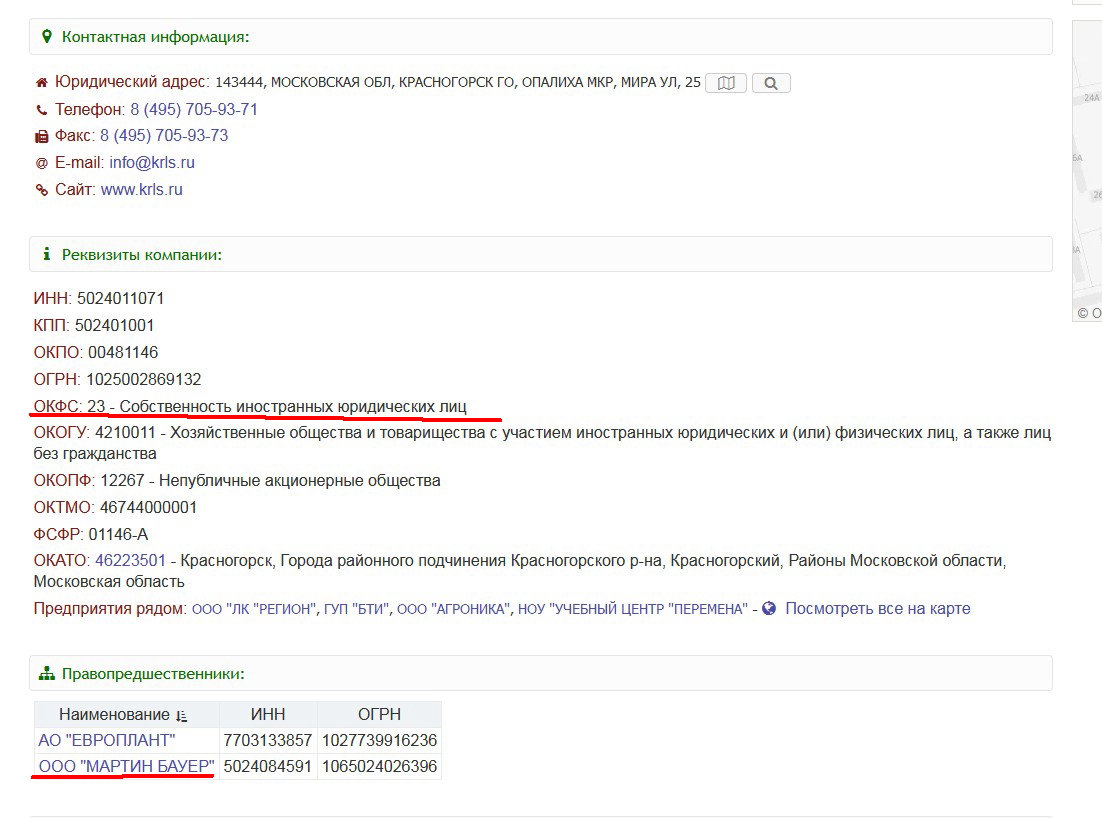Image resolution: width=1102 pixels, height=818 pixels.
Task: Click fax number 8 (495) 705-93-73
Action: coord(164,136)
